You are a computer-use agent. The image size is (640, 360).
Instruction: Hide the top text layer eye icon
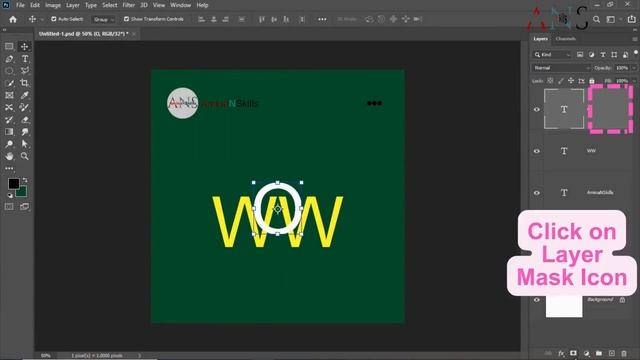537,109
